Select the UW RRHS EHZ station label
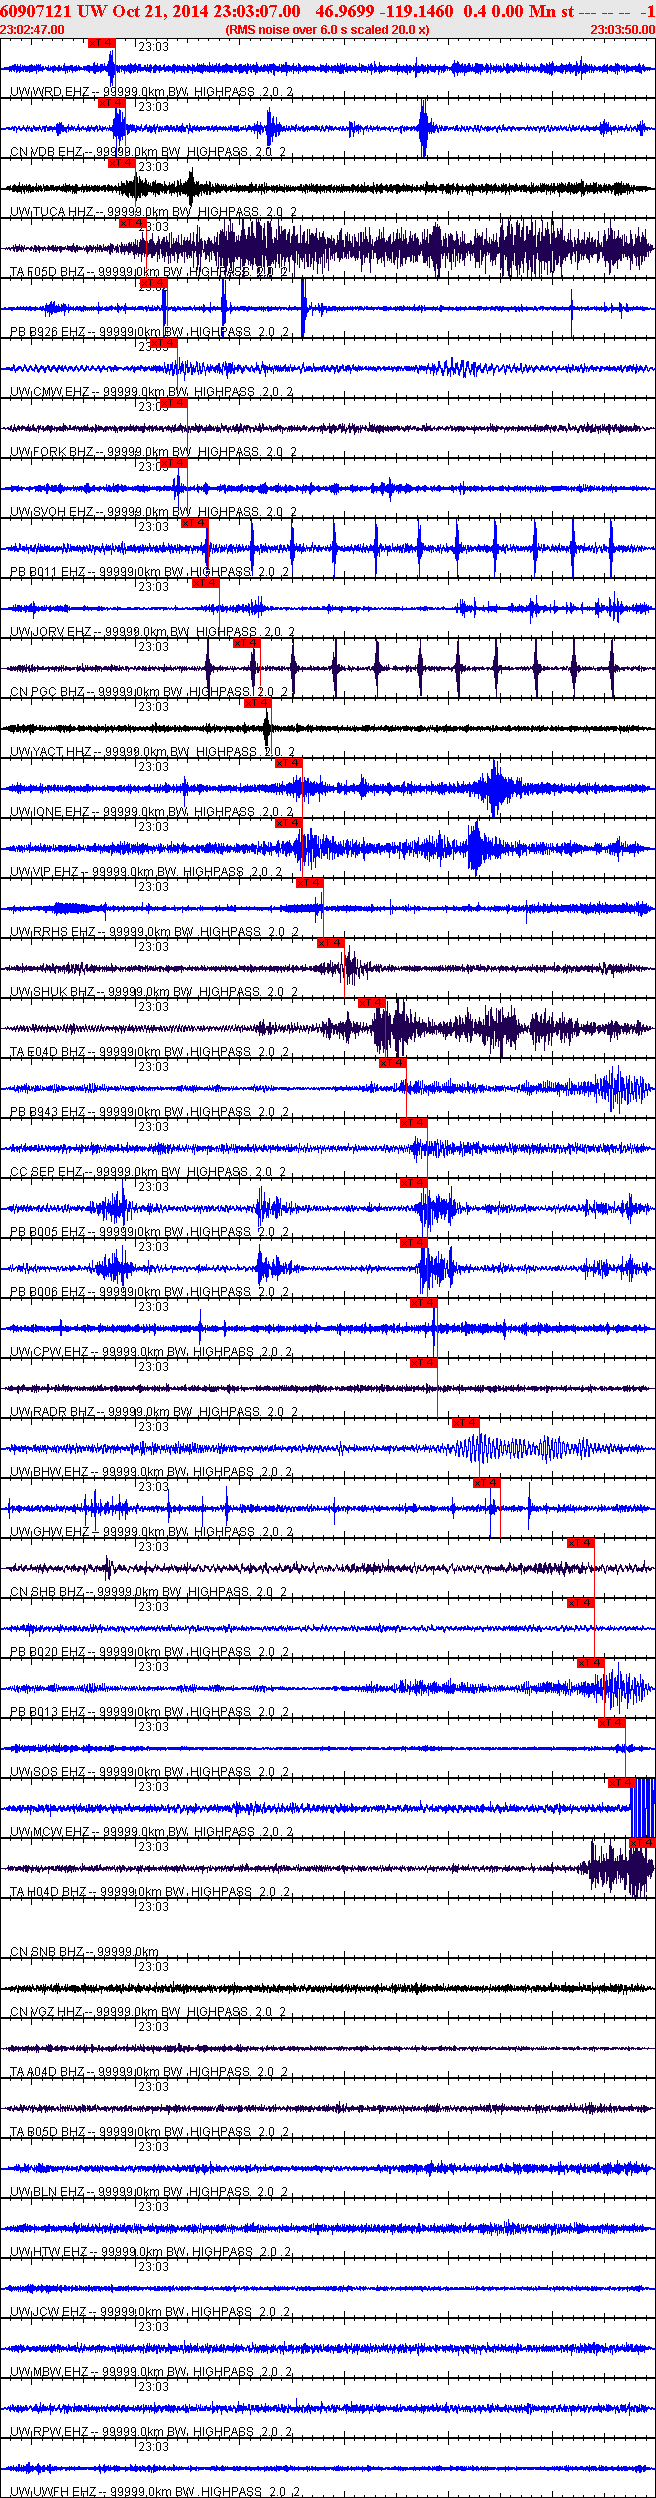 [153, 932]
